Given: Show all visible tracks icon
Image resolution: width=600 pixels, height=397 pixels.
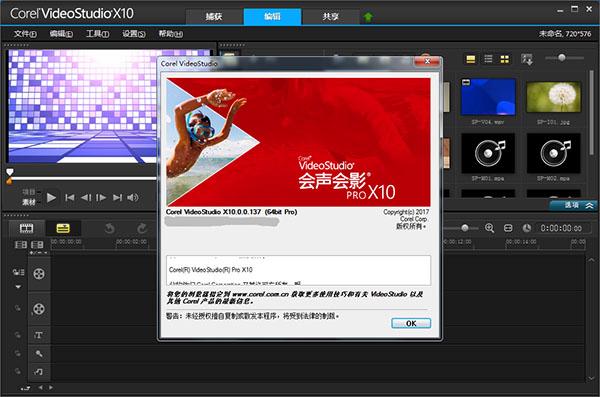Looking at the screenshot, I should (21, 245).
